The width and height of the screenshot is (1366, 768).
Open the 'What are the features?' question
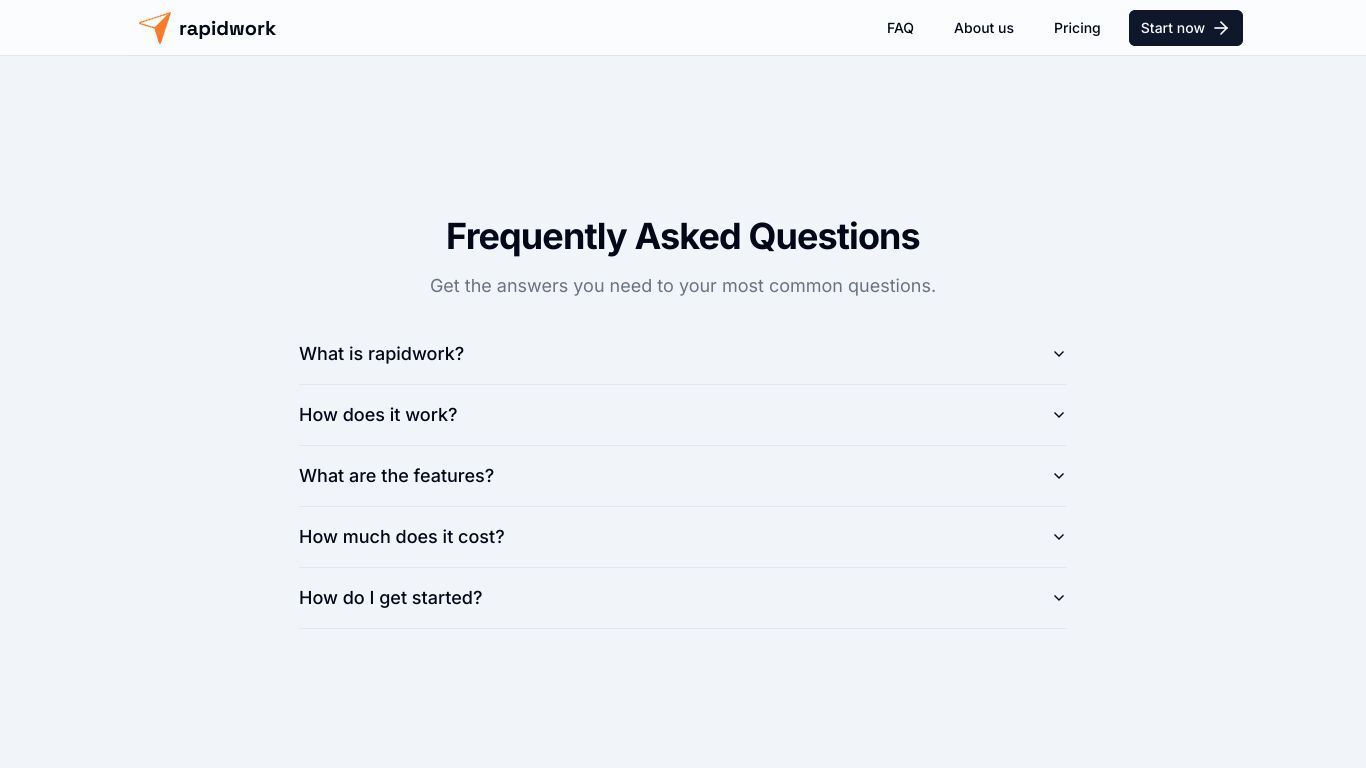[x=396, y=476]
